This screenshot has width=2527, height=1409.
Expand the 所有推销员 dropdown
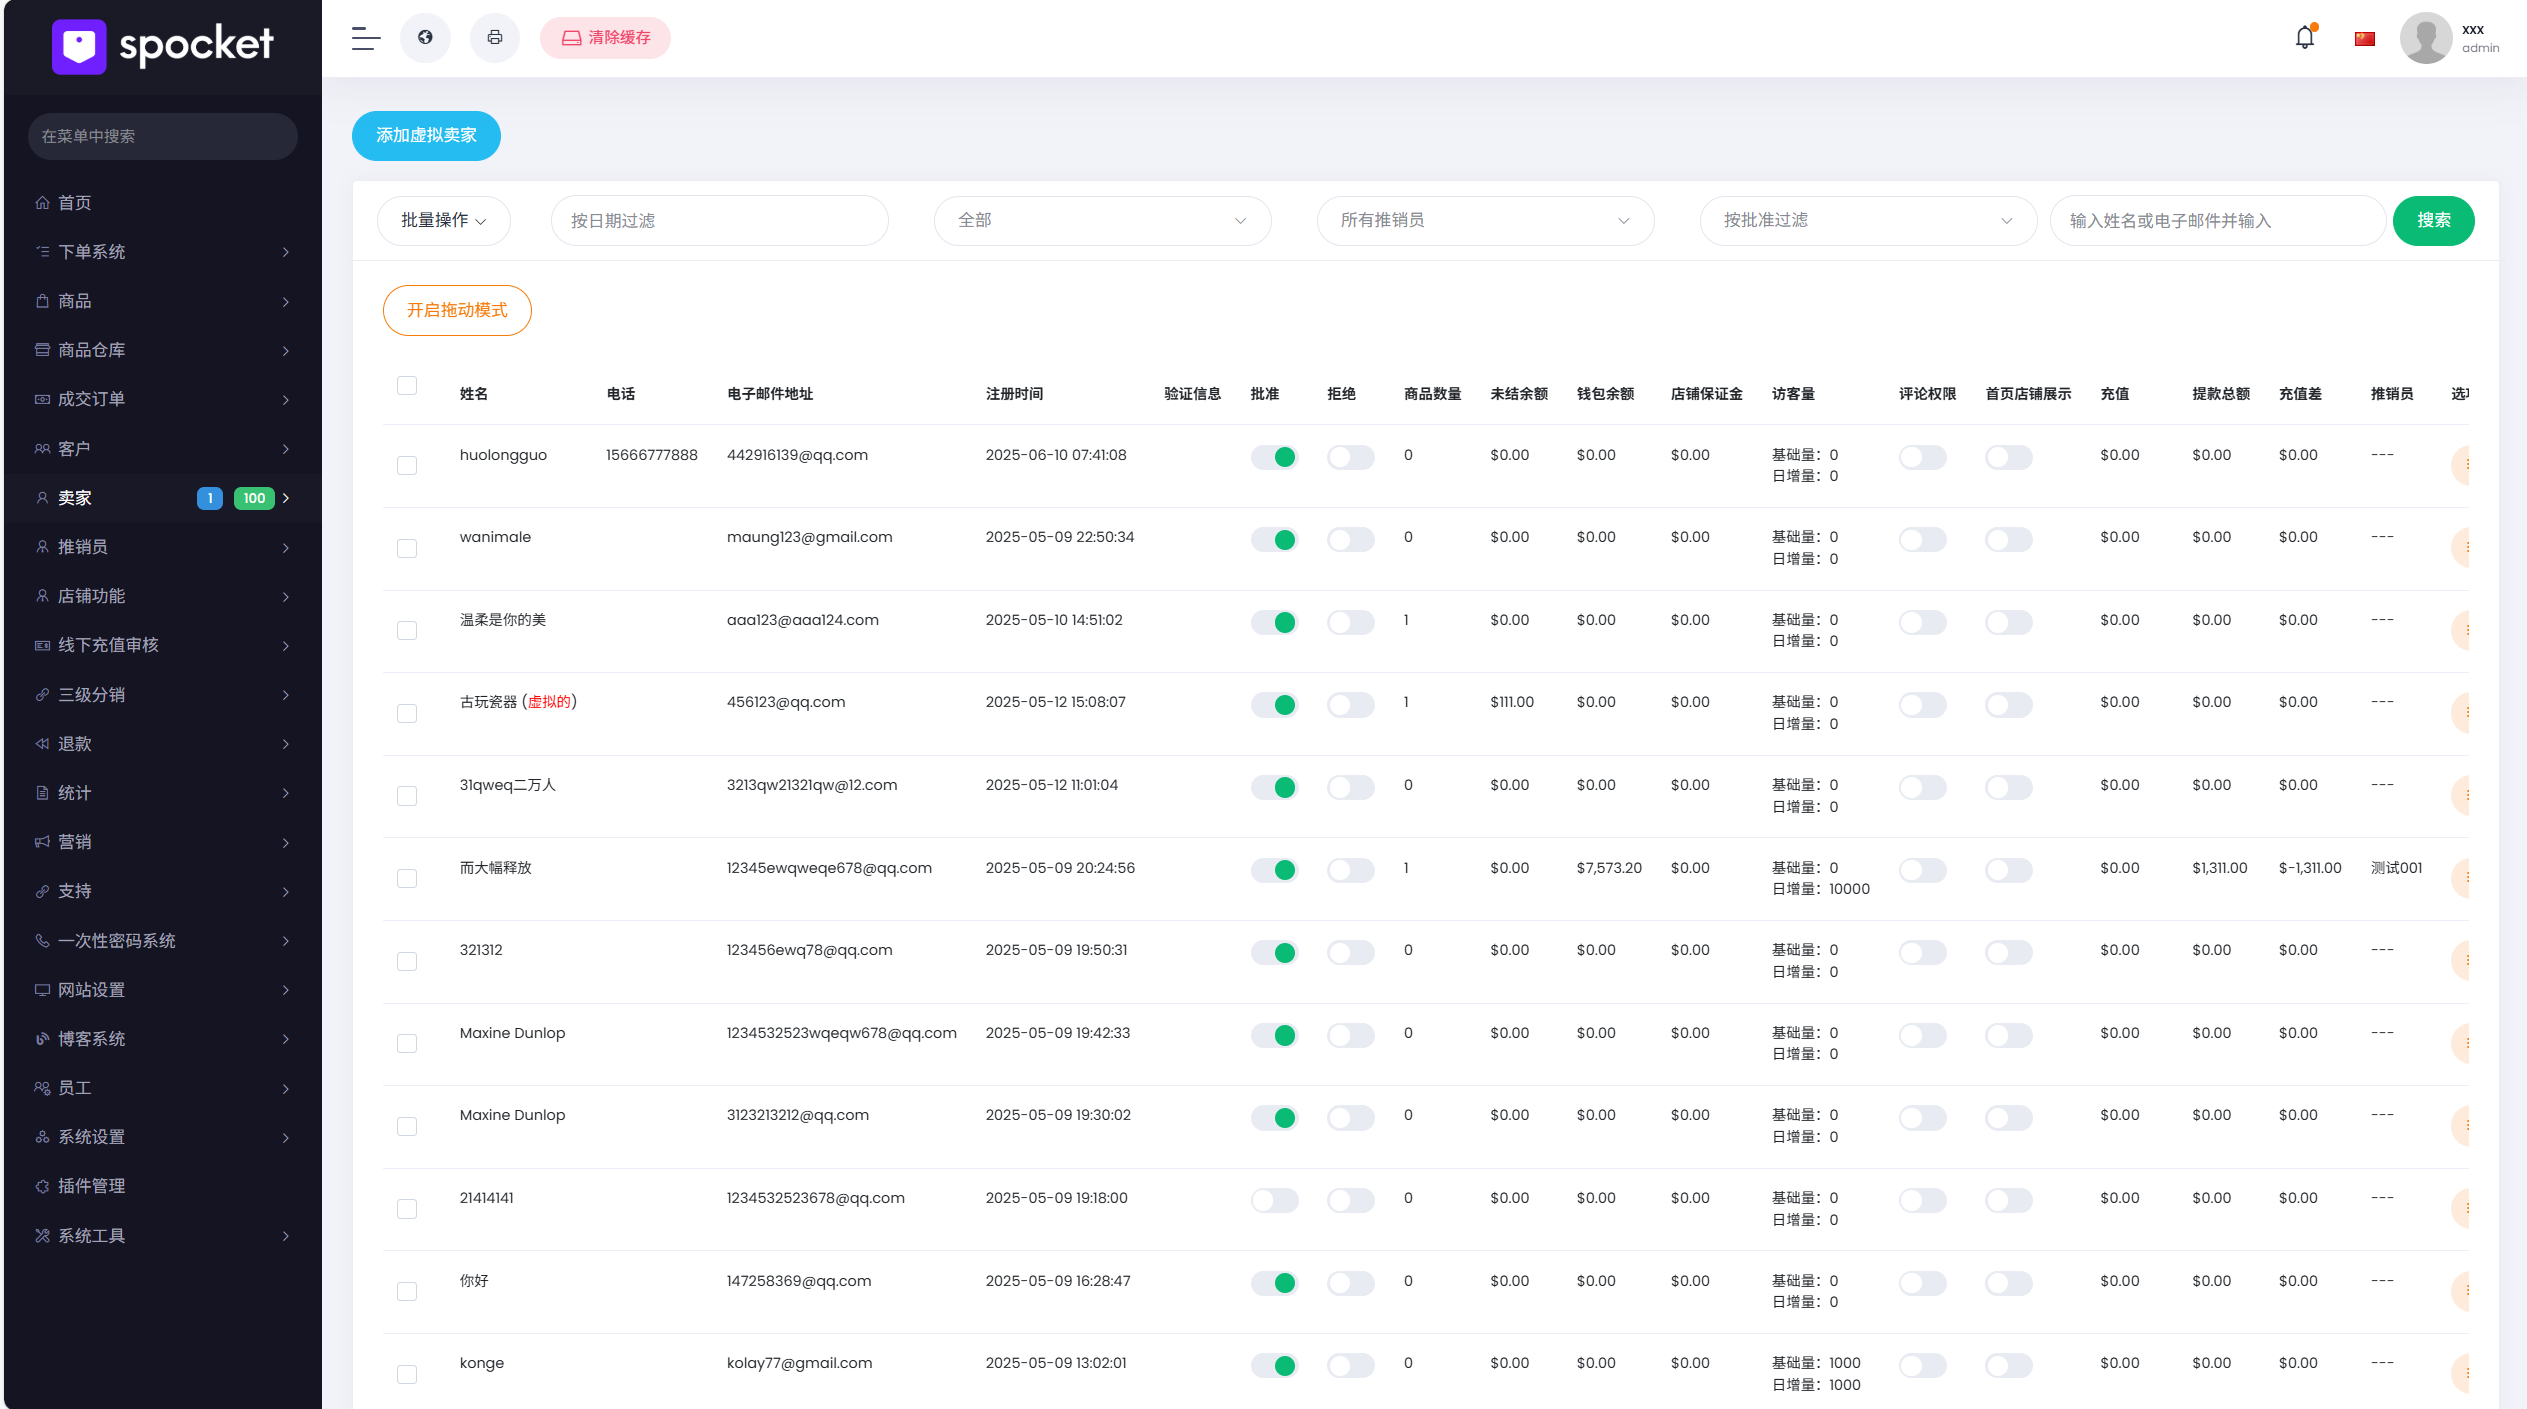tap(1485, 220)
